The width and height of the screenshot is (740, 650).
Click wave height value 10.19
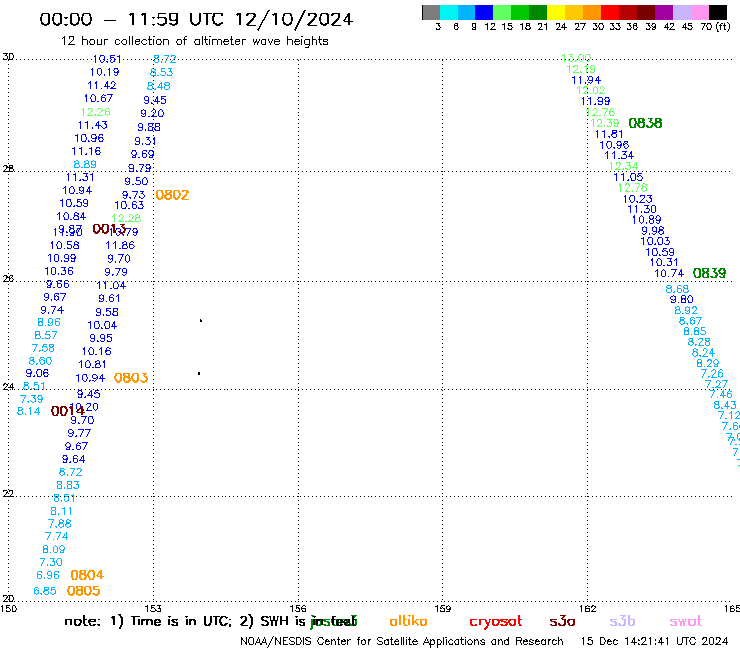pos(104,72)
